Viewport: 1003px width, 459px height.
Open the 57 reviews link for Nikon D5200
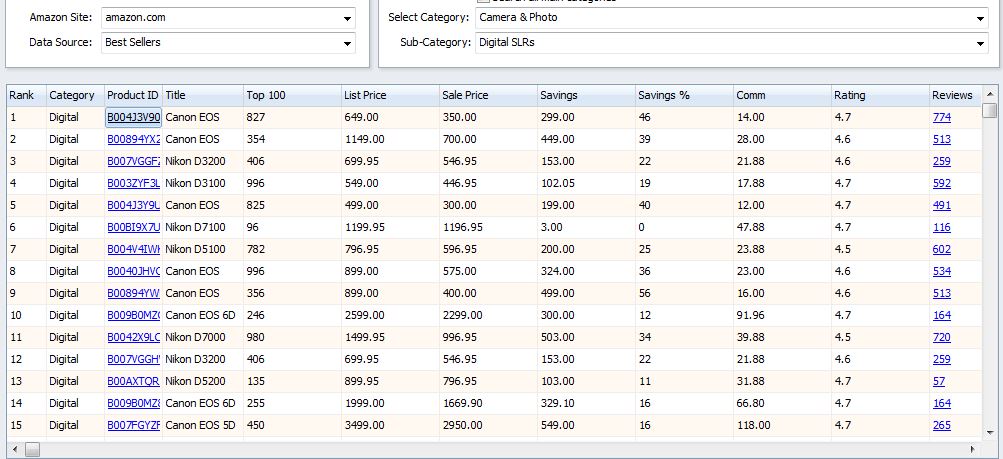pos(938,381)
